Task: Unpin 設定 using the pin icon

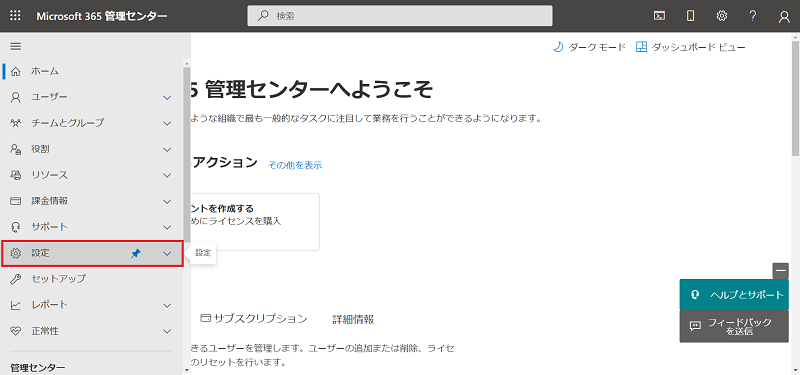Action: pos(135,254)
